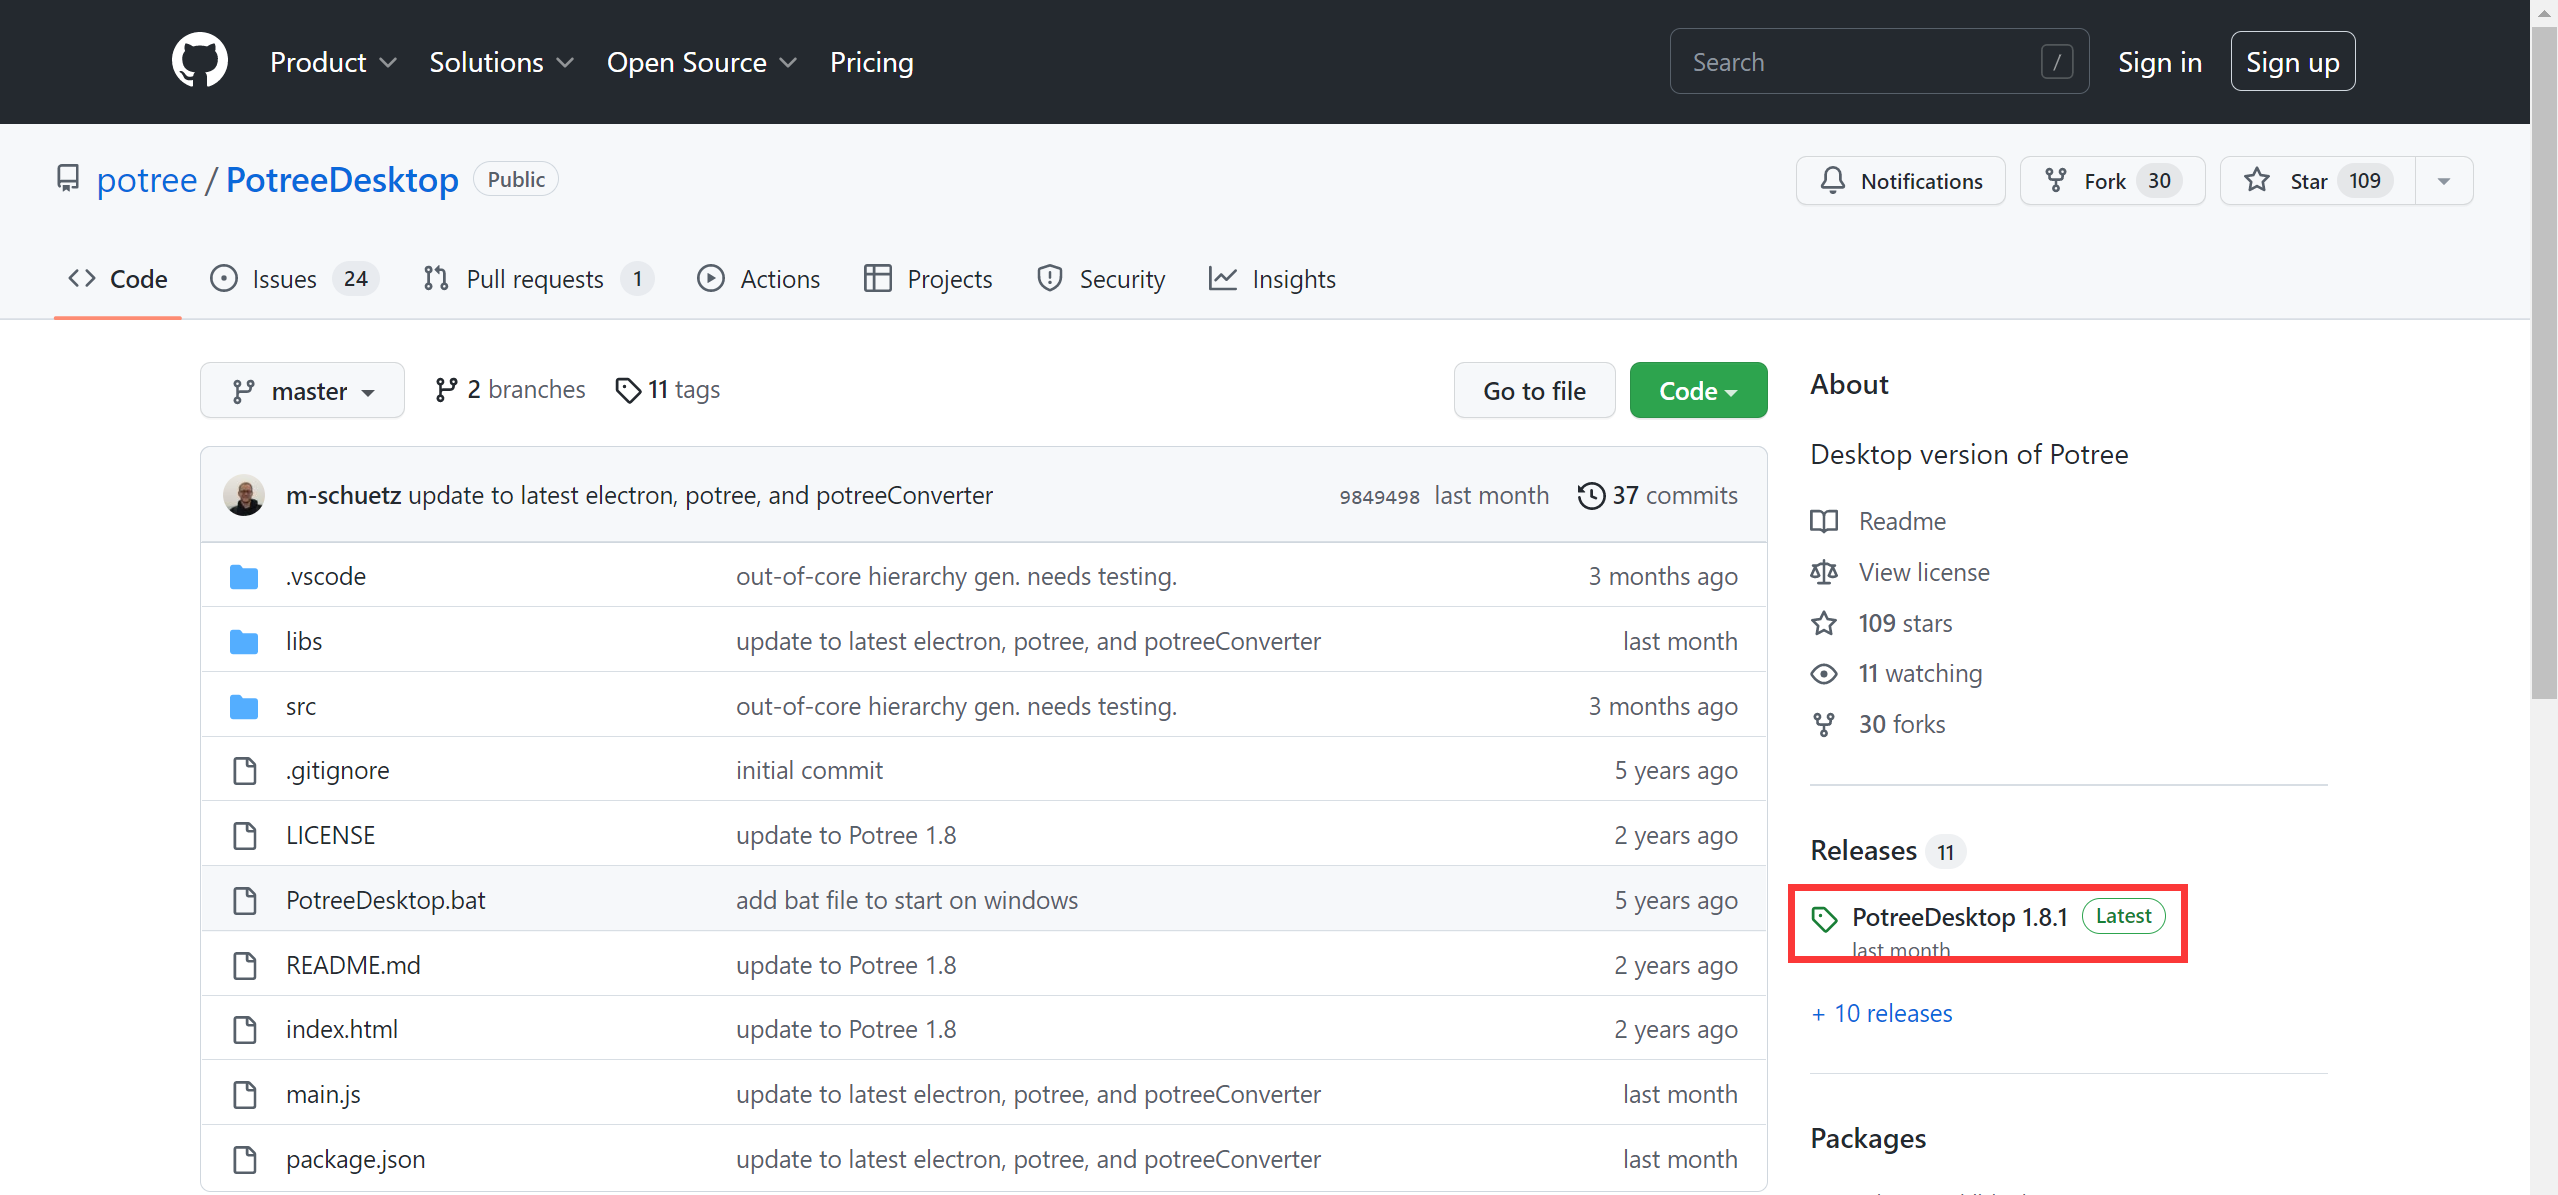Click m-schuetz avatar picture
Image resolution: width=2558 pixels, height=1195 pixels.
coord(244,495)
